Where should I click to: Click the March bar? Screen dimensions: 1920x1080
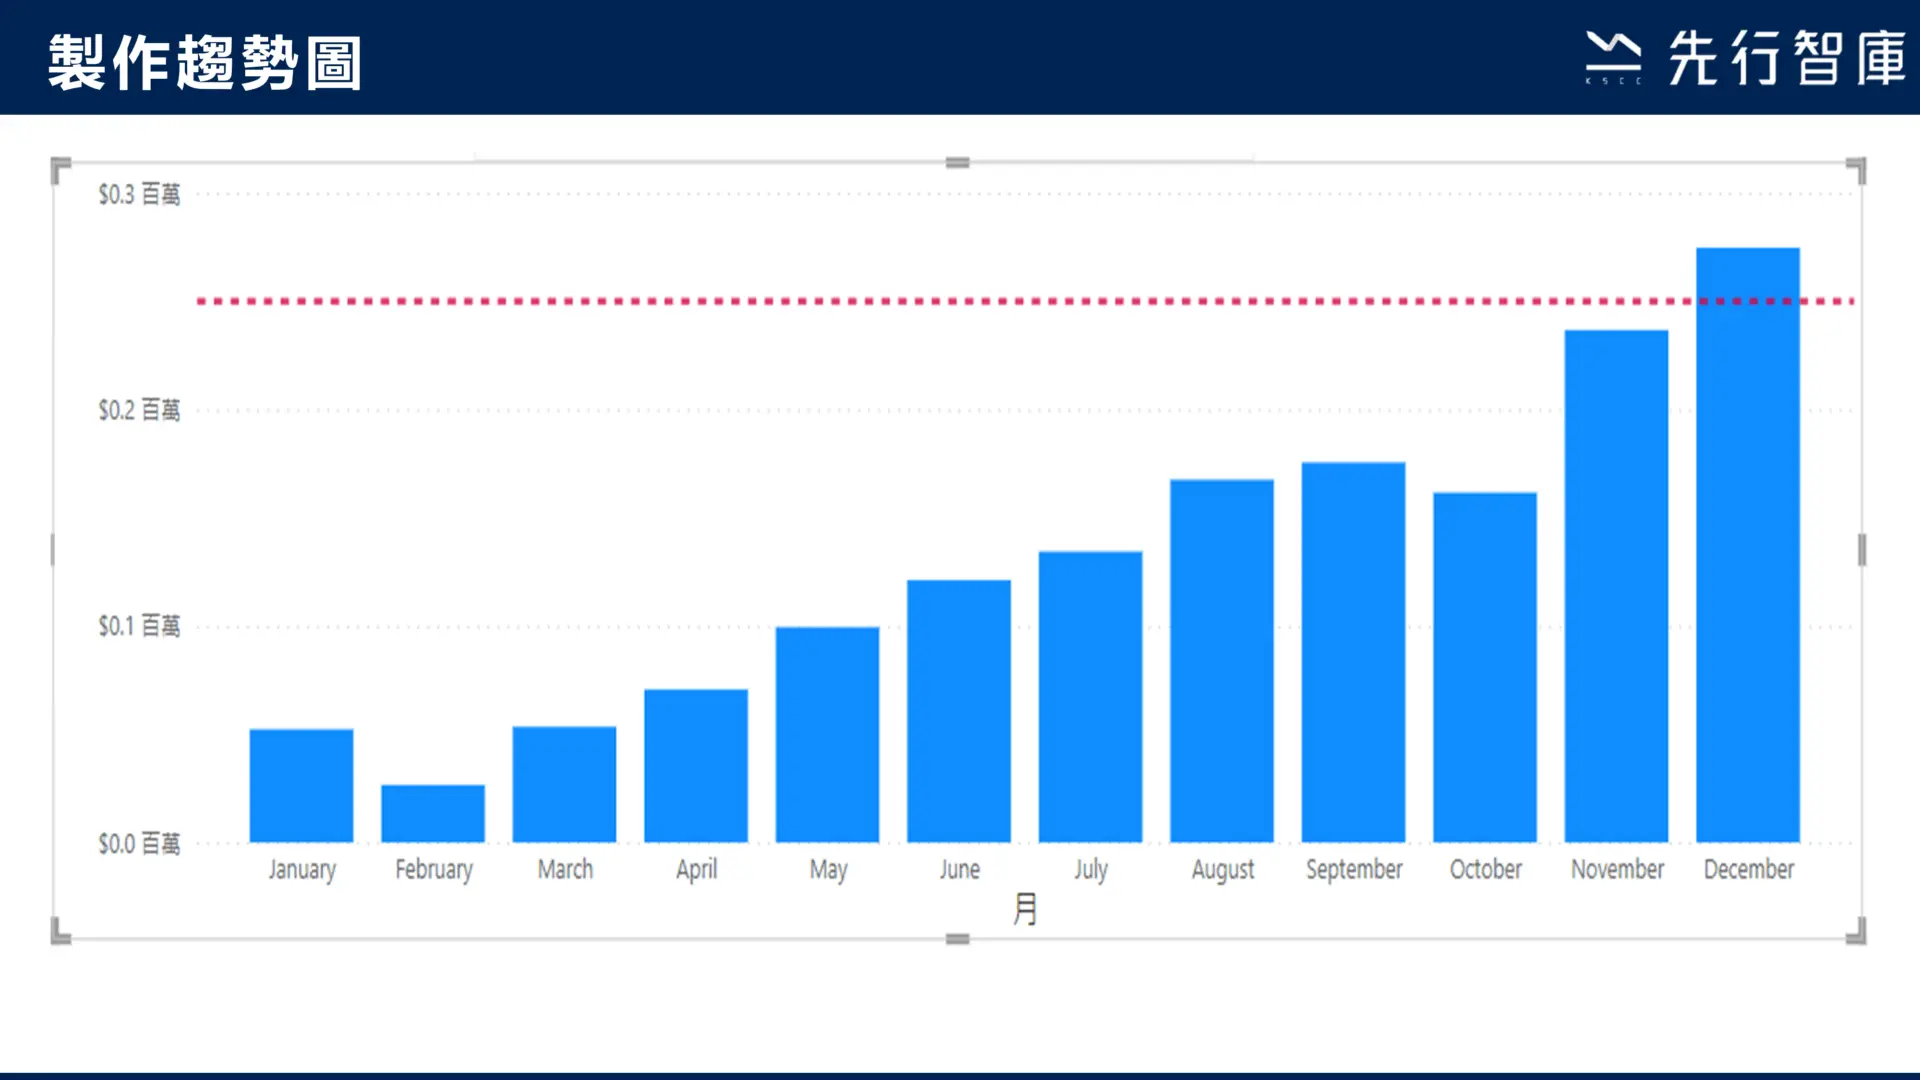(564, 785)
